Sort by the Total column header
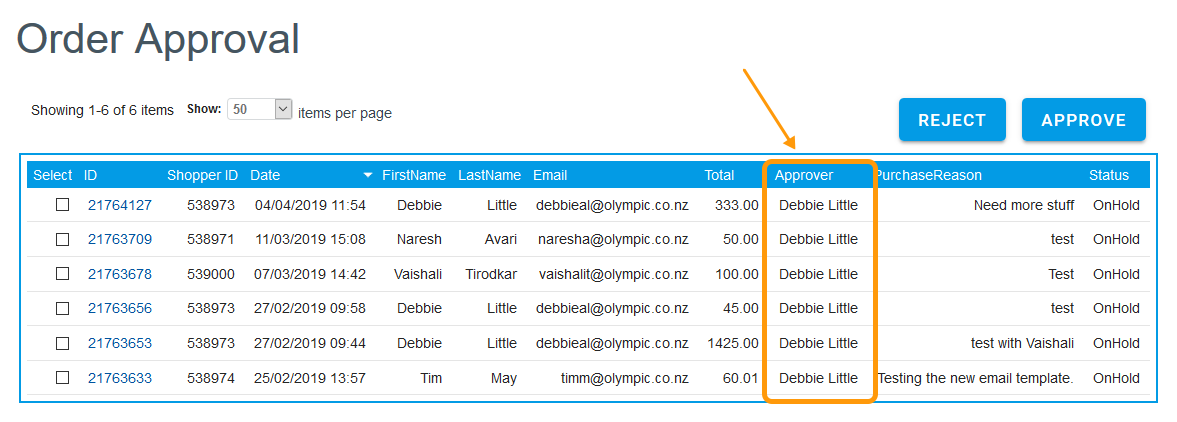 click(719, 175)
